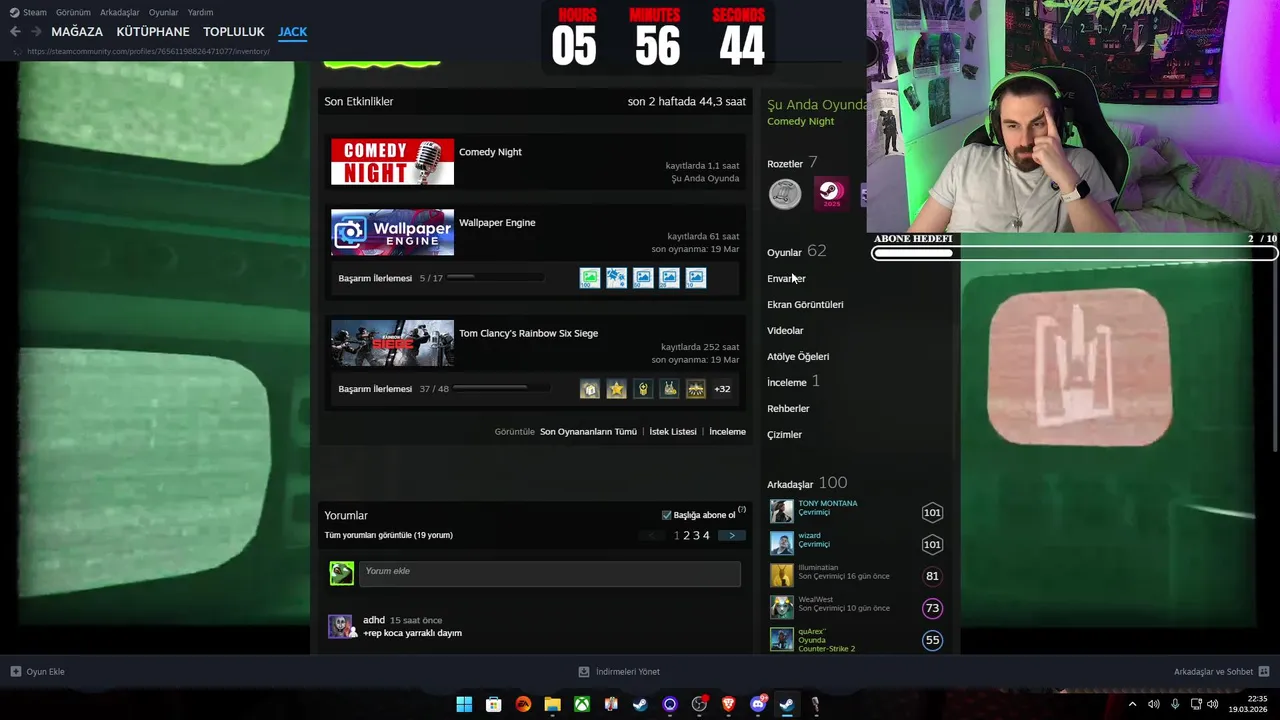Open Comedy Night game banner thumbnail
The image size is (1280, 720).
point(392,162)
